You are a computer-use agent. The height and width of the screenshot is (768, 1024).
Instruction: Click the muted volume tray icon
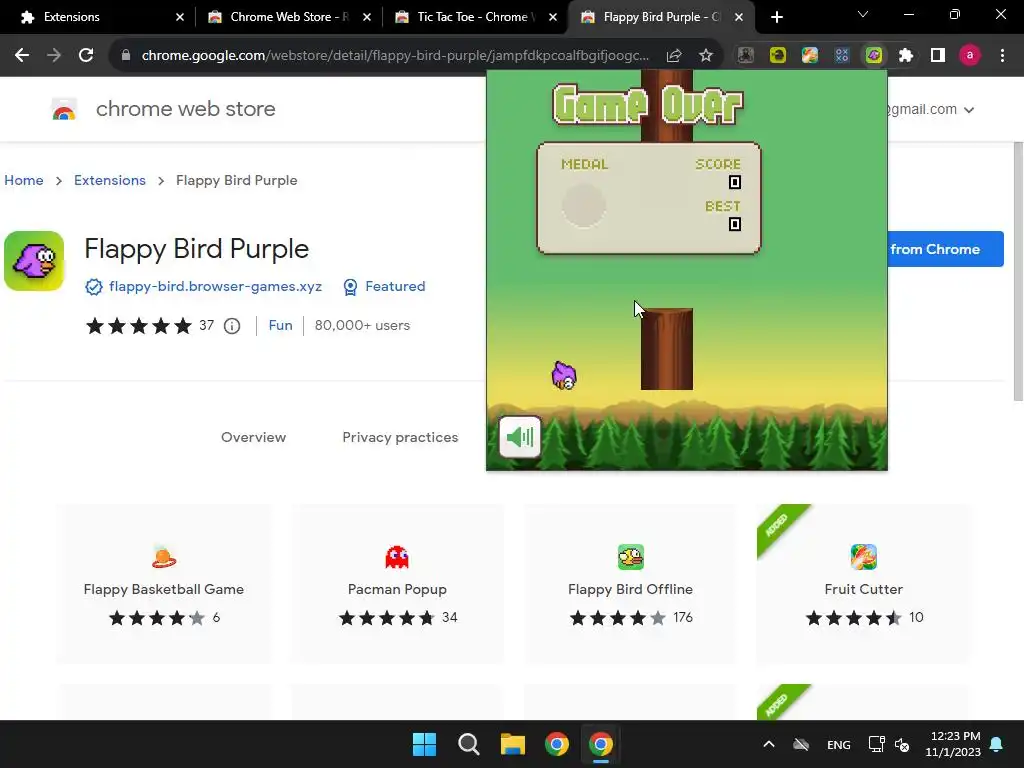click(903, 744)
